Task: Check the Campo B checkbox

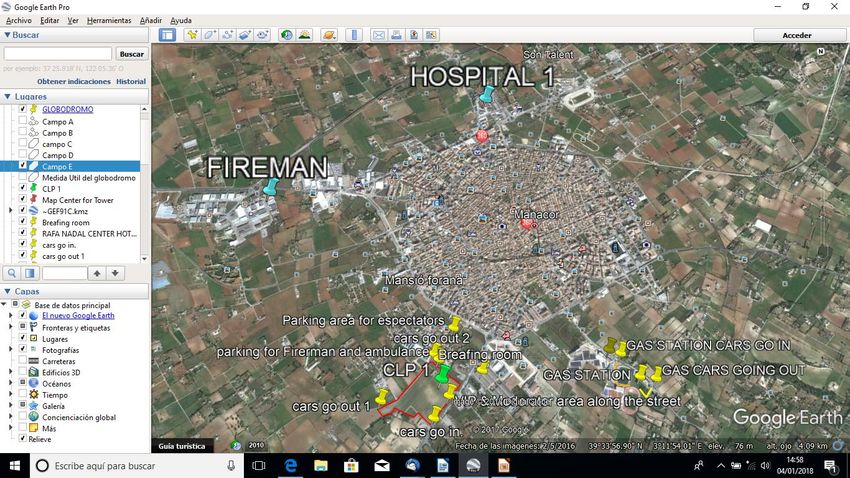Action: pyautogui.click(x=22, y=132)
